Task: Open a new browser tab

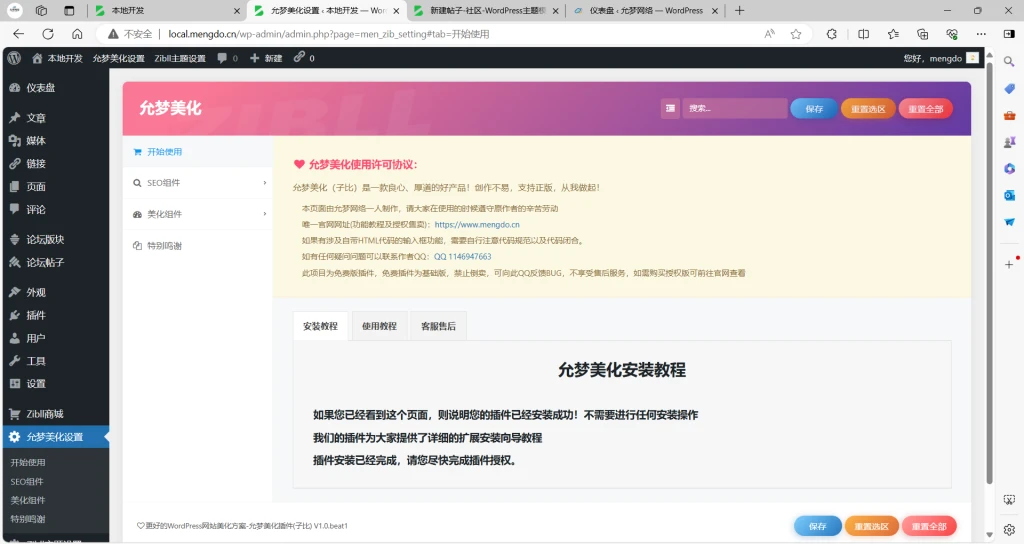Action: (739, 10)
